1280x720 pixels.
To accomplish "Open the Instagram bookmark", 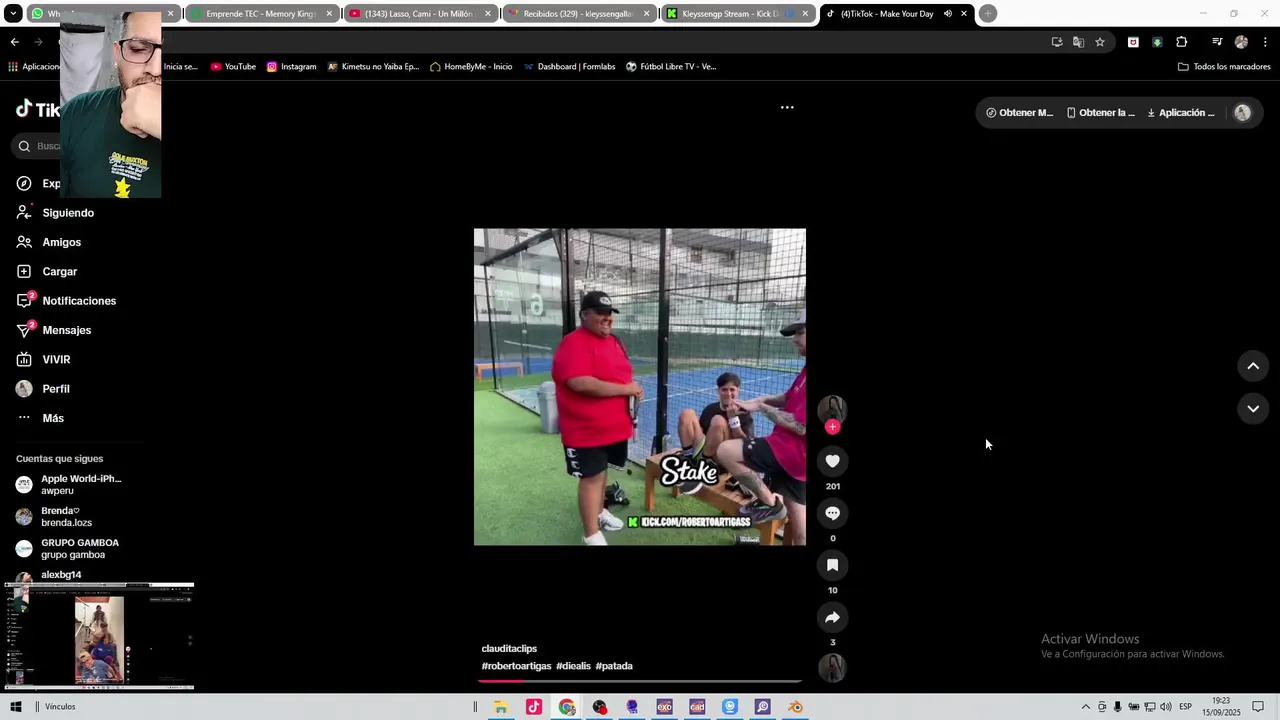I will tap(291, 67).
